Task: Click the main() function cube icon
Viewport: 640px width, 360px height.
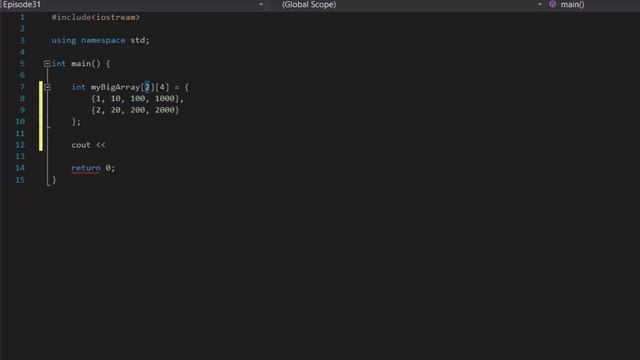Action: pyautogui.click(x=552, y=4)
